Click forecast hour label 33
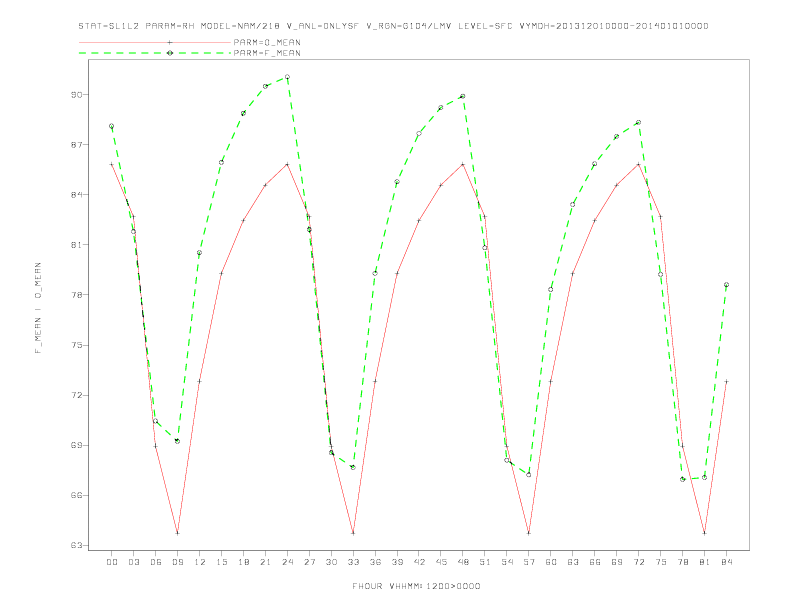 click(353, 562)
